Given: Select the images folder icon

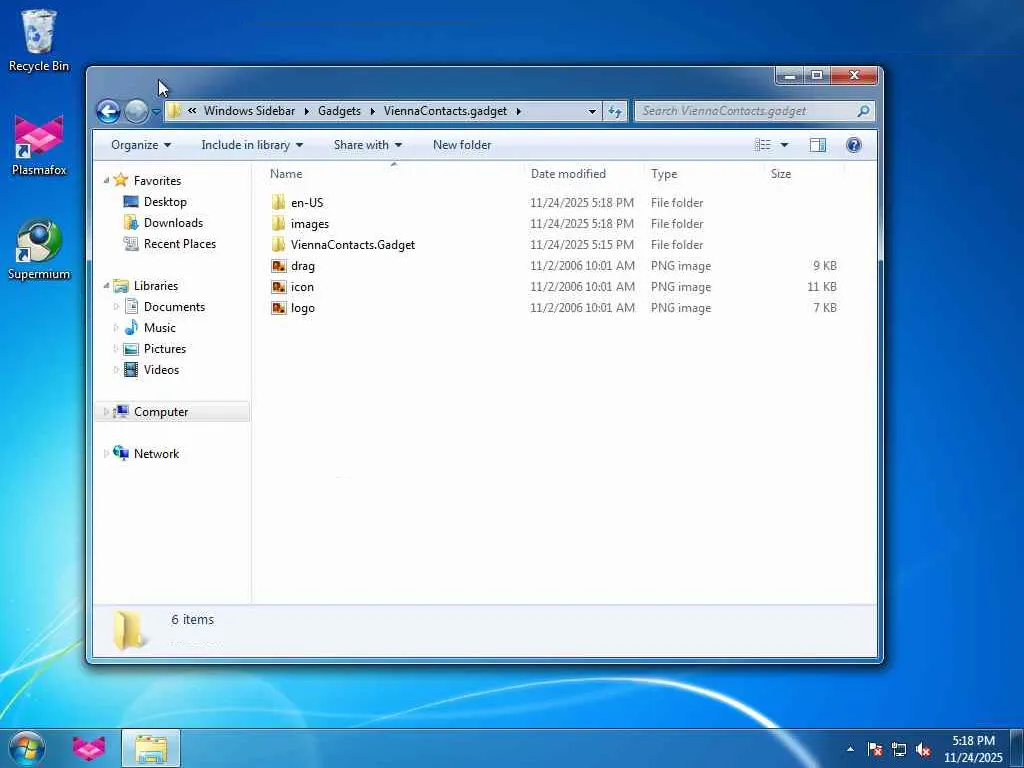Looking at the screenshot, I should 279,223.
